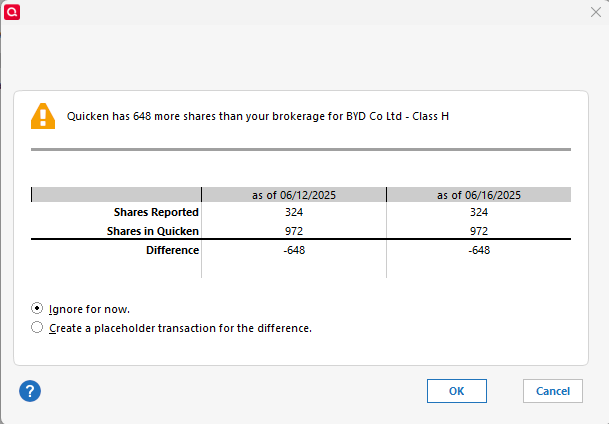
Task: Click the 972 value under 06/12/2025
Action: click(x=294, y=231)
